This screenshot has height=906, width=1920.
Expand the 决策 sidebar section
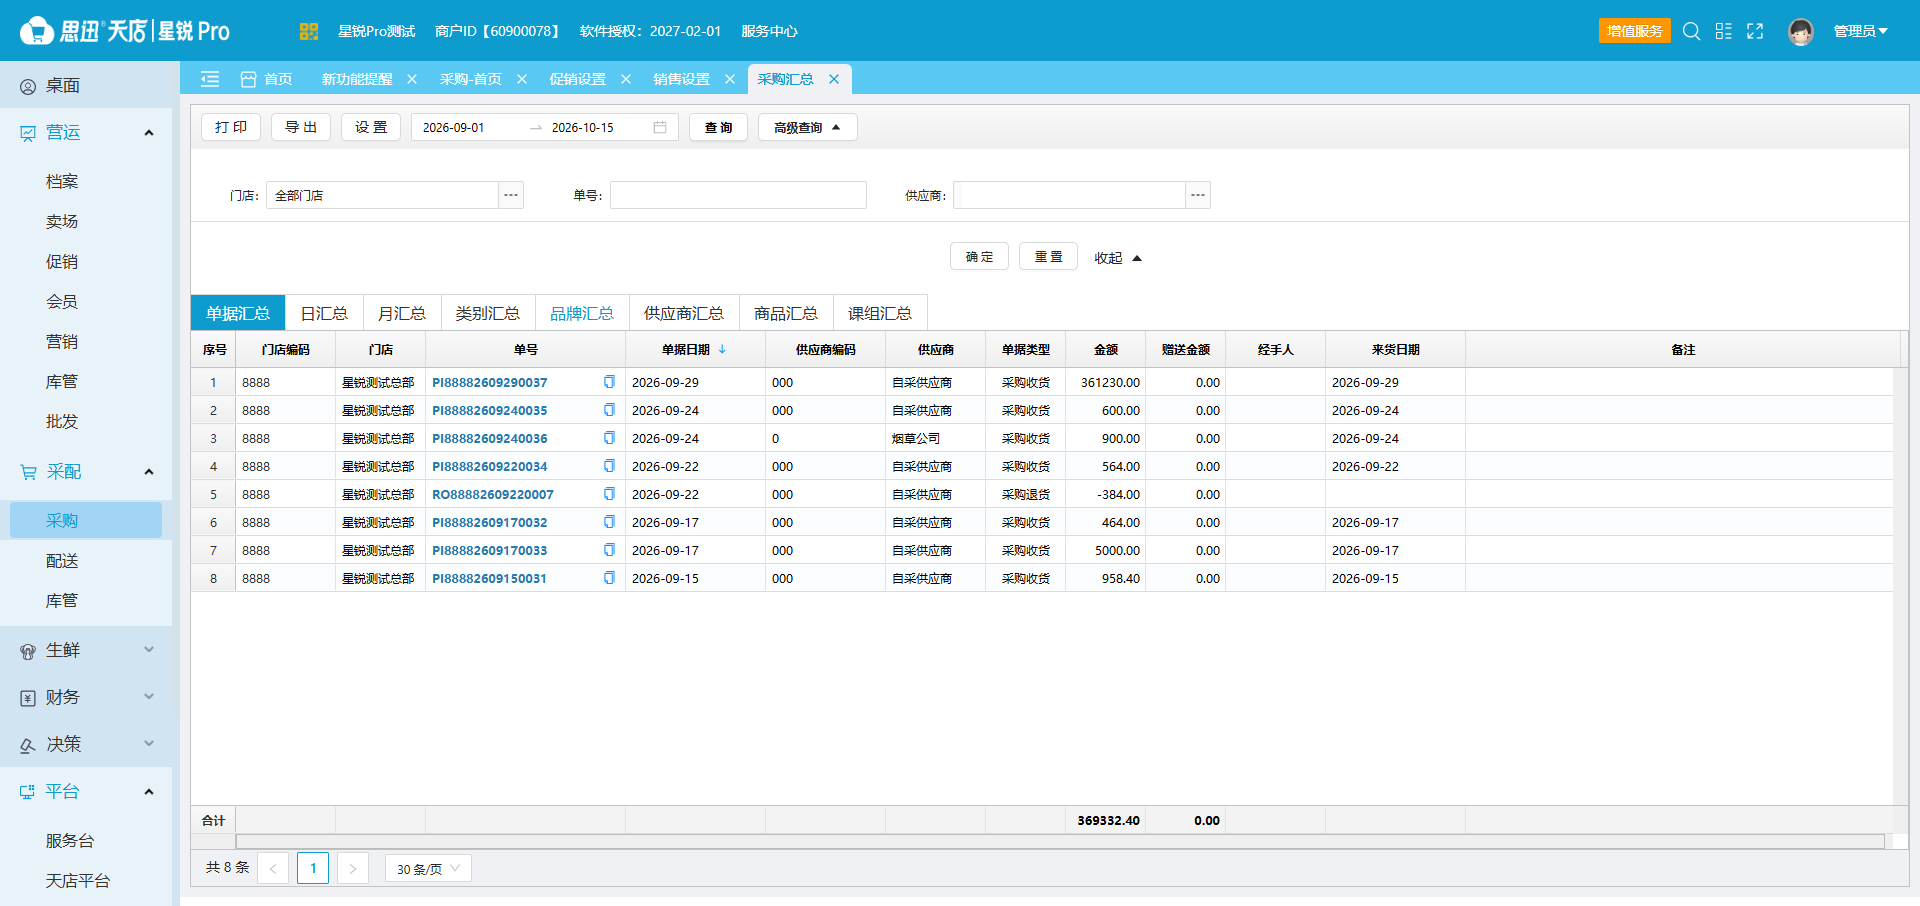tap(149, 744)
